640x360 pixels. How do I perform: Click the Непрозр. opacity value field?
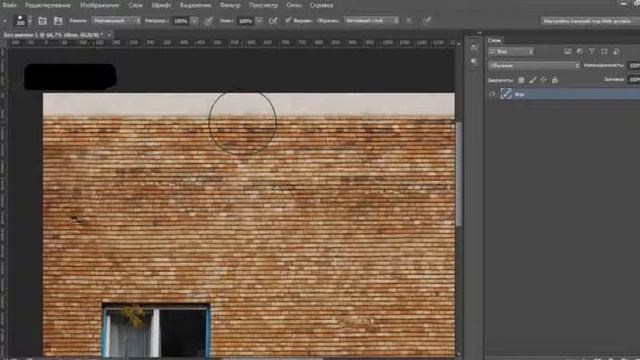point(180,21)
